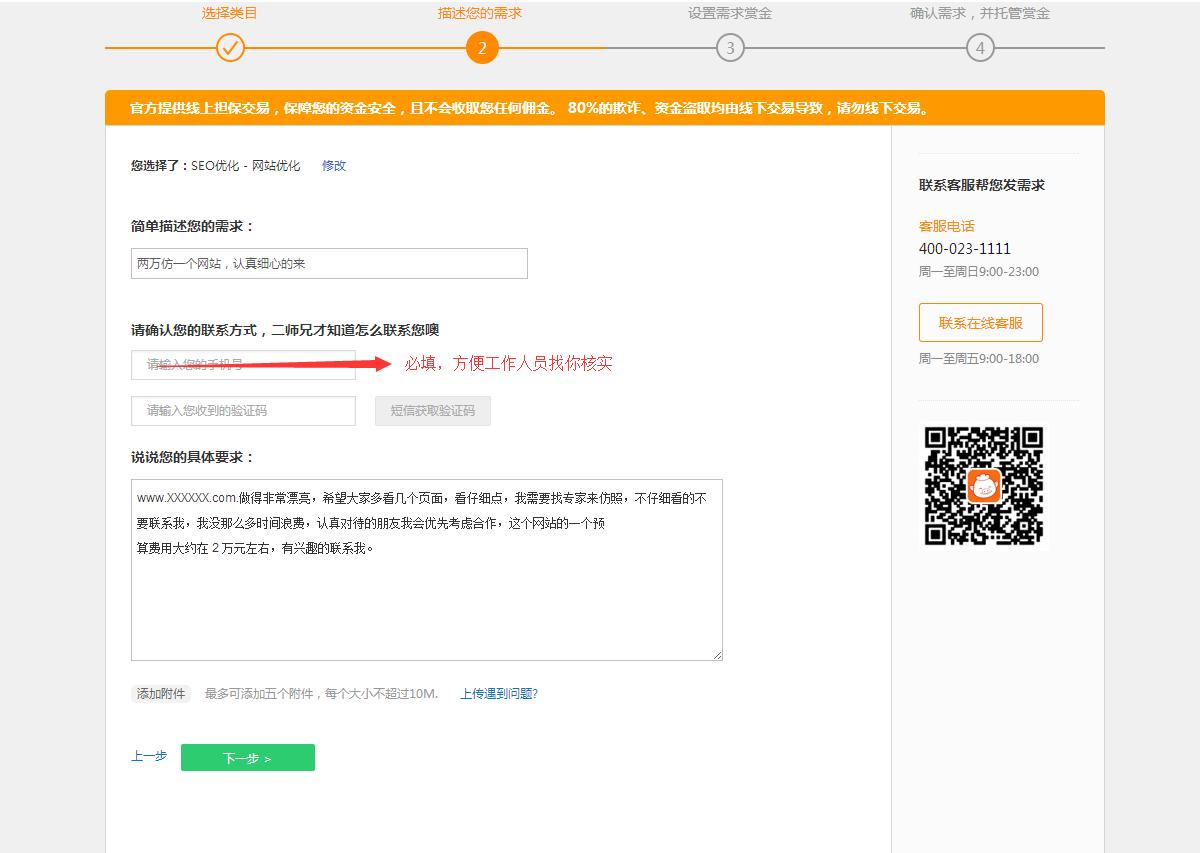Click the phone number input field
This screenshot has height=853, width=1200.
(x=243, y=366)
